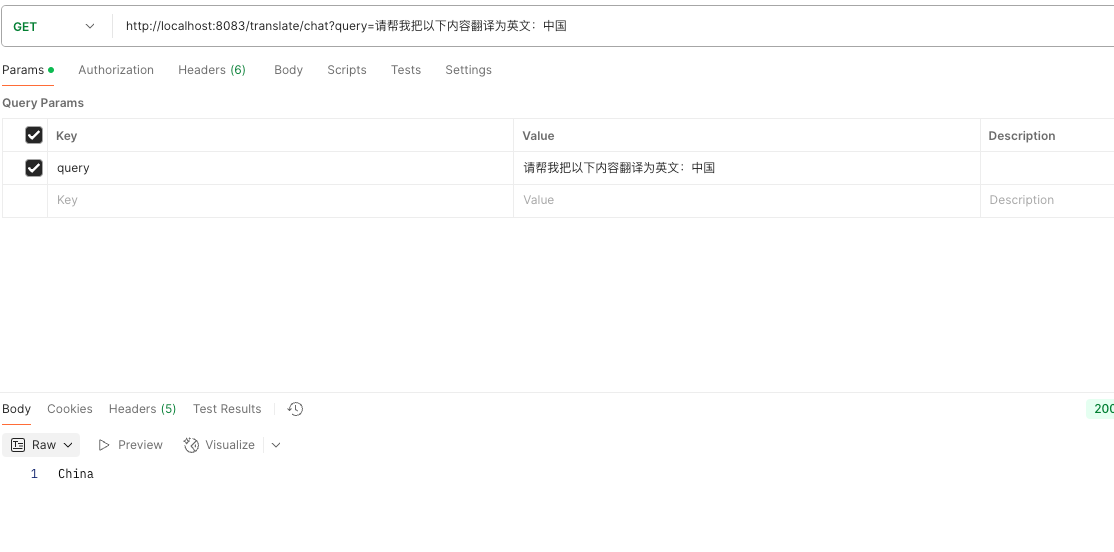1114x552 pixels.
Task: Click the Preview play icon
Action: tap(104, 445)
